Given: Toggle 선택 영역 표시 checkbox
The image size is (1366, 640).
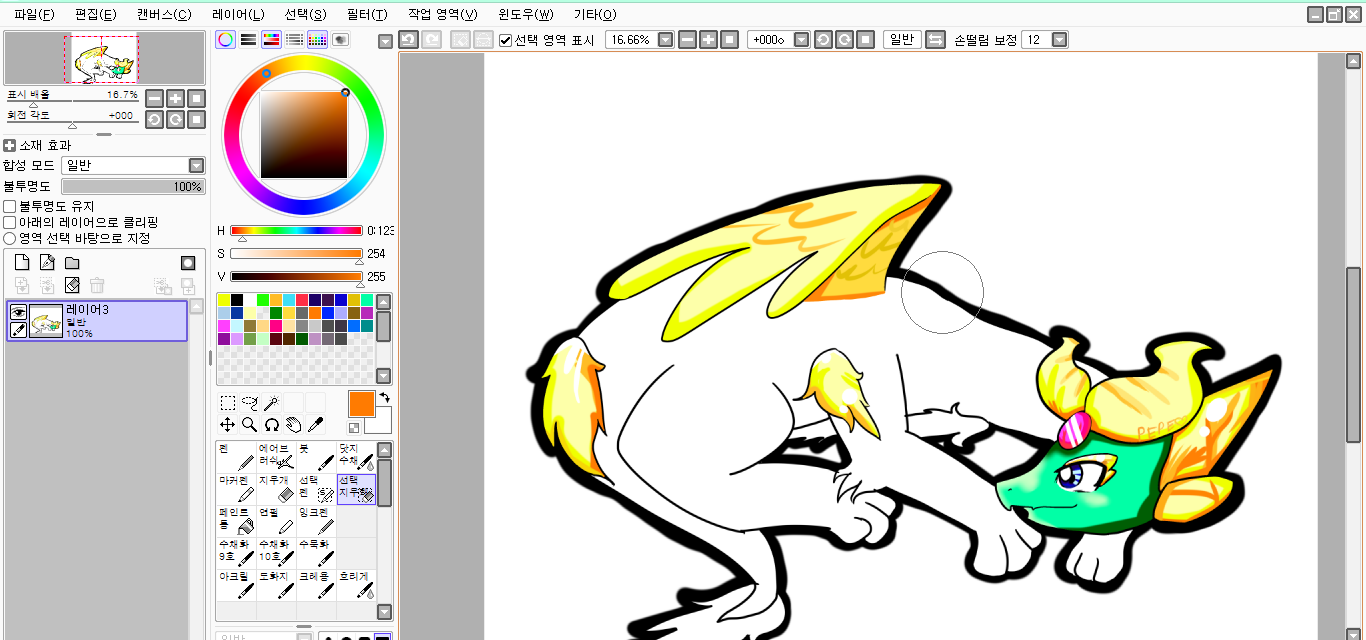Looking at the screenshot, I should [x=506, y=40].
